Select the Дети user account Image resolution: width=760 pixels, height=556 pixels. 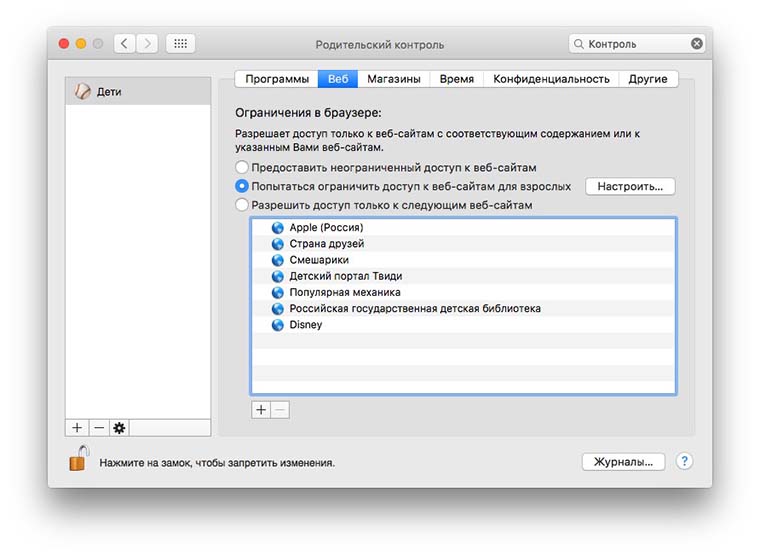click(x=138, y=91)
